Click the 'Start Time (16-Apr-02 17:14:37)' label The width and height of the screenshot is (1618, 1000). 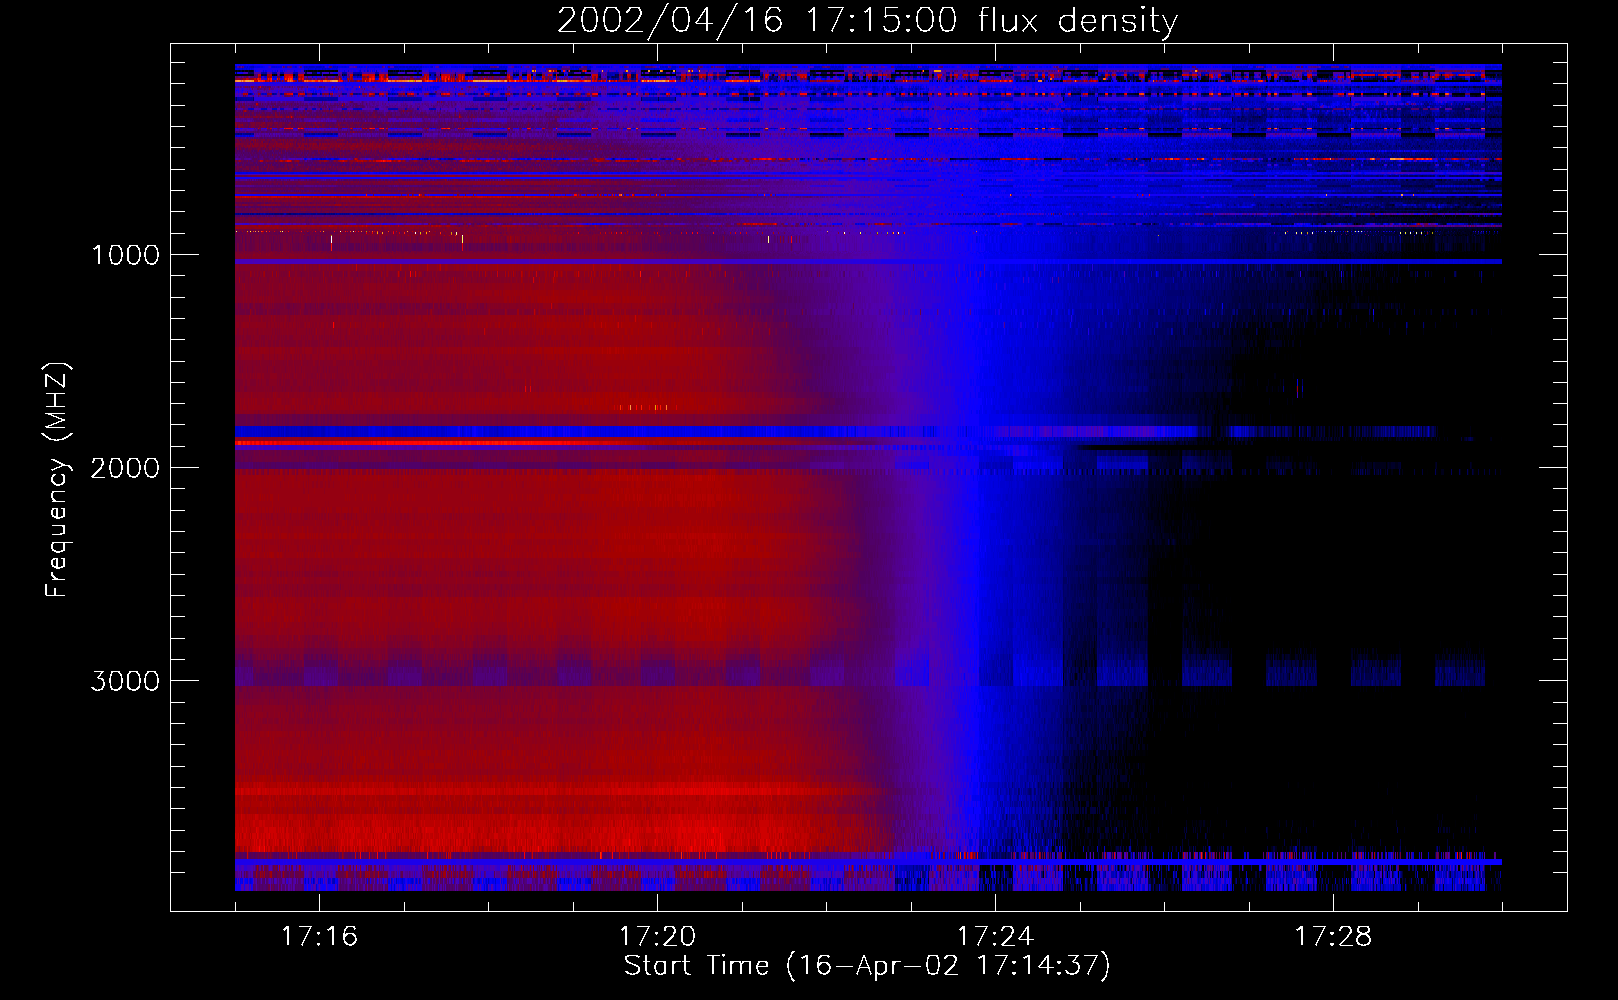[x=867, y=966]
